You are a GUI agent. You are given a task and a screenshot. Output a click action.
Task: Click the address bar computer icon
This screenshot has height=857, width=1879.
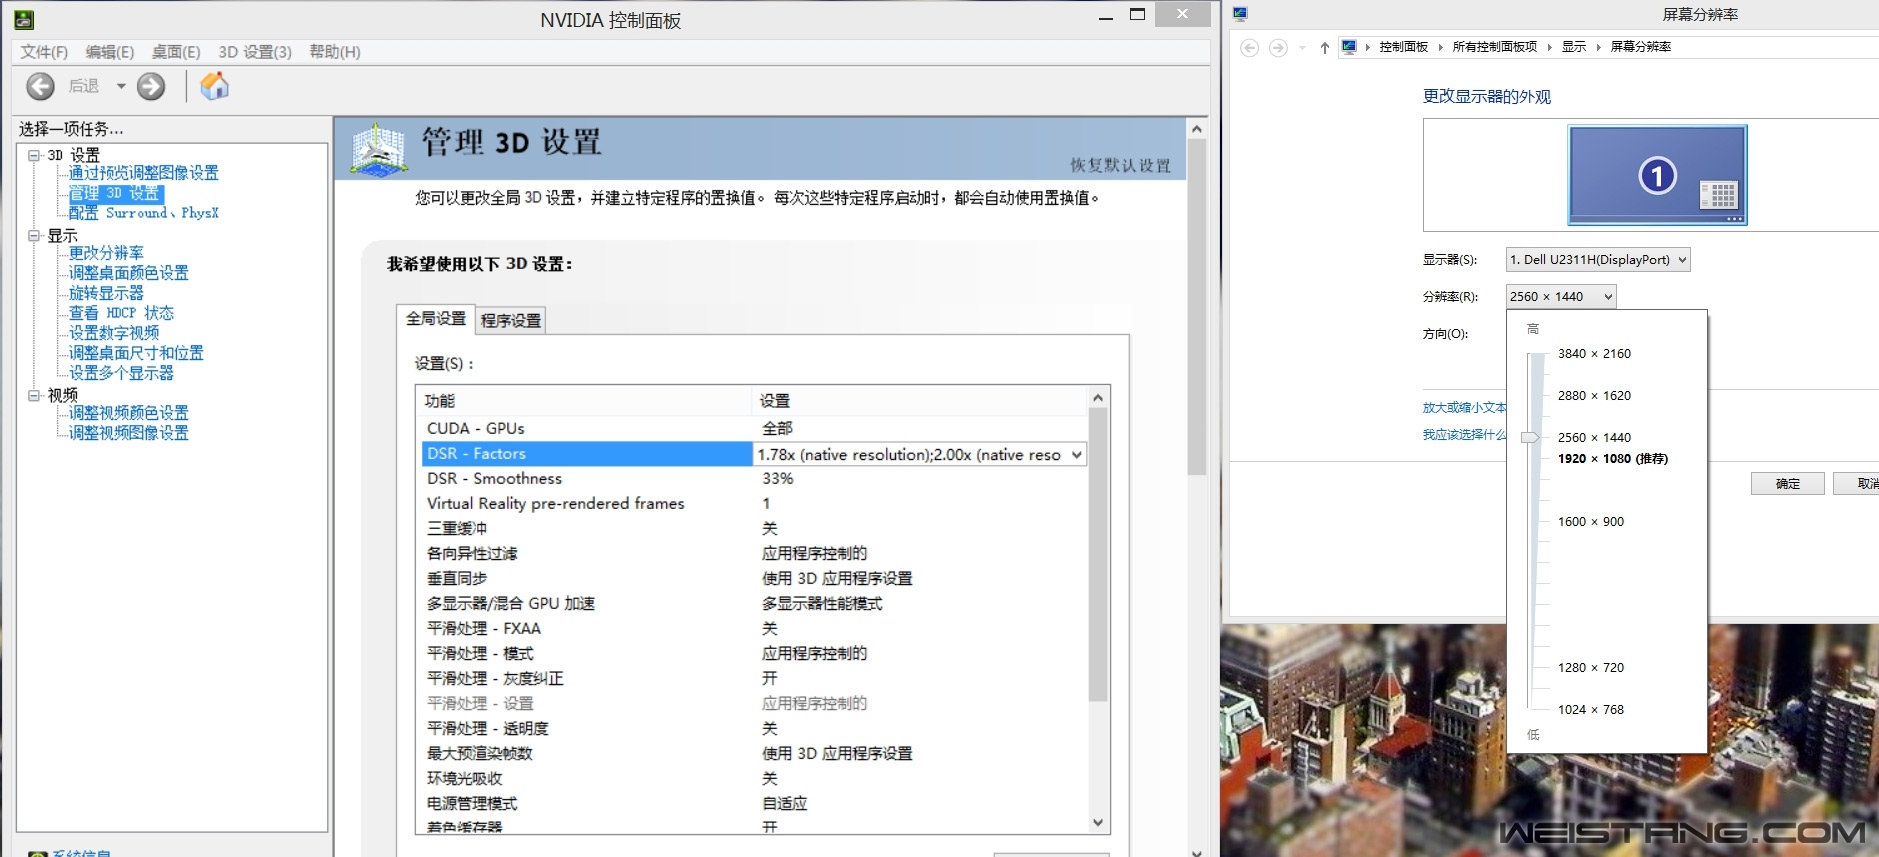[x=1349, y=47]
